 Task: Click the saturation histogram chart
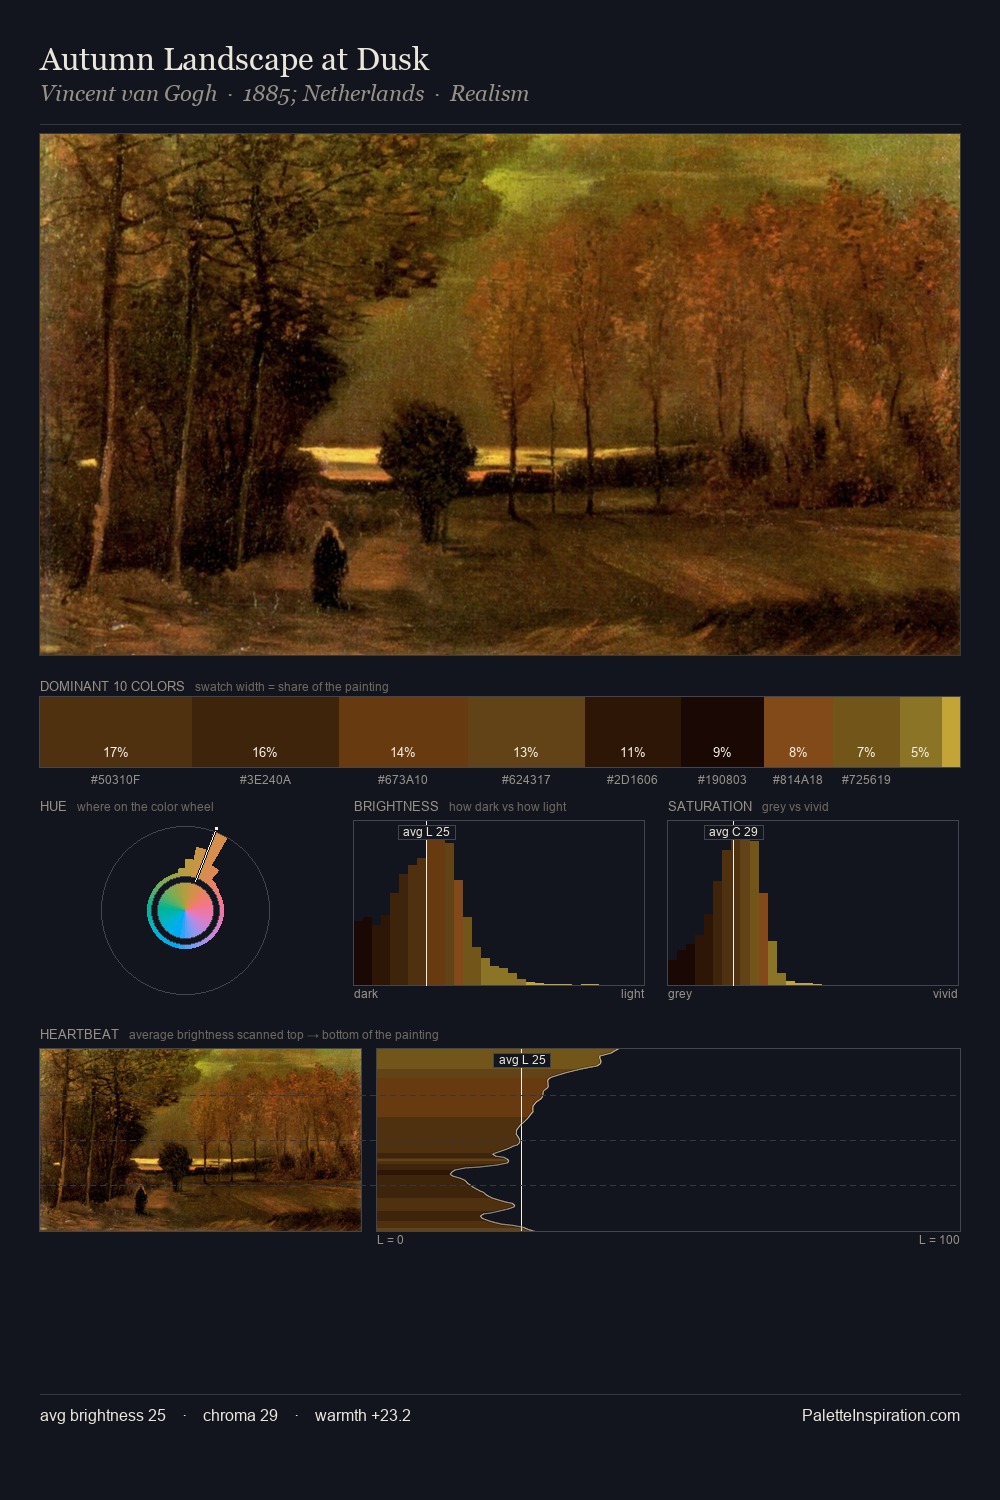(x=813, y=903)
